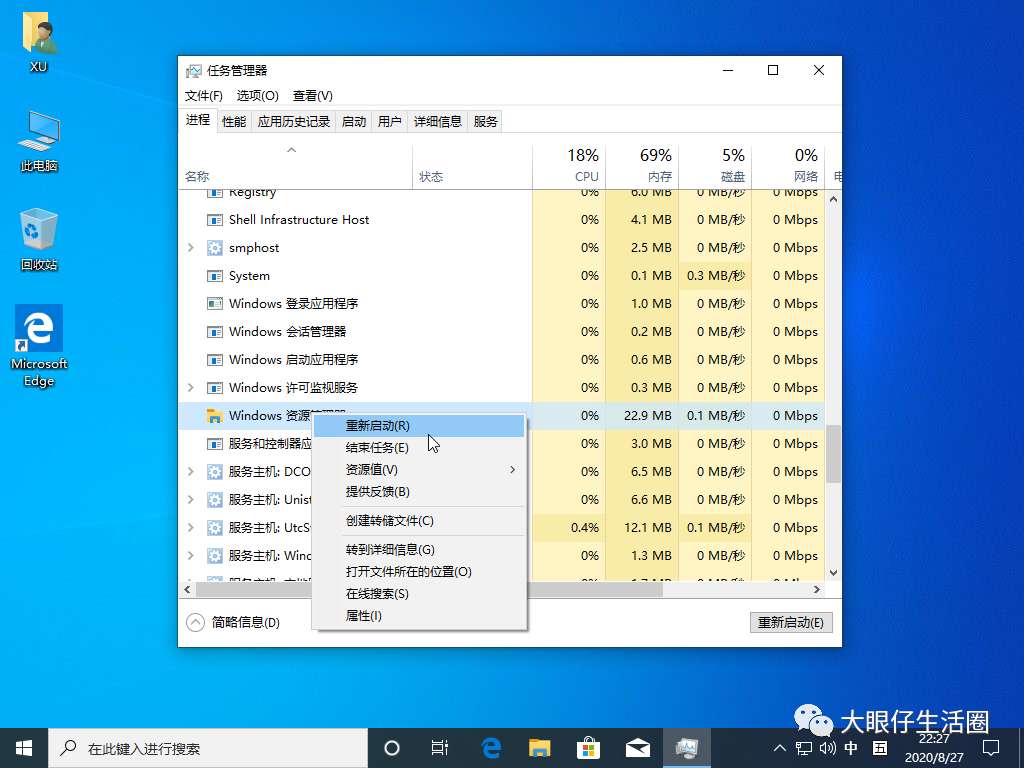Click the Windows 登录应用程序 process icon
The height and width of the screenshot is (768, 1024).
click(214, 303)
